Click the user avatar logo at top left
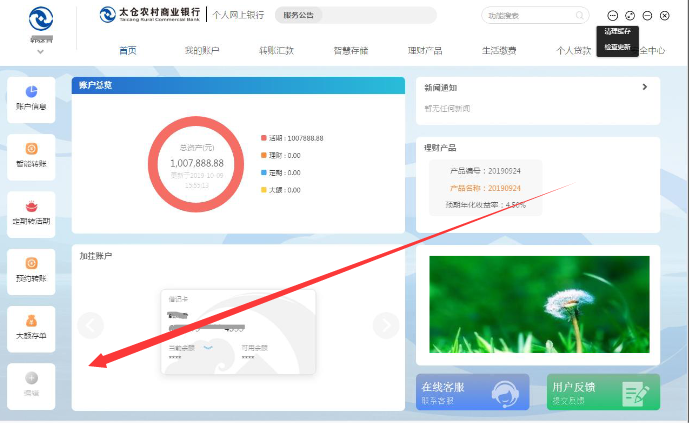689x423 pixels. coord(41,19)
